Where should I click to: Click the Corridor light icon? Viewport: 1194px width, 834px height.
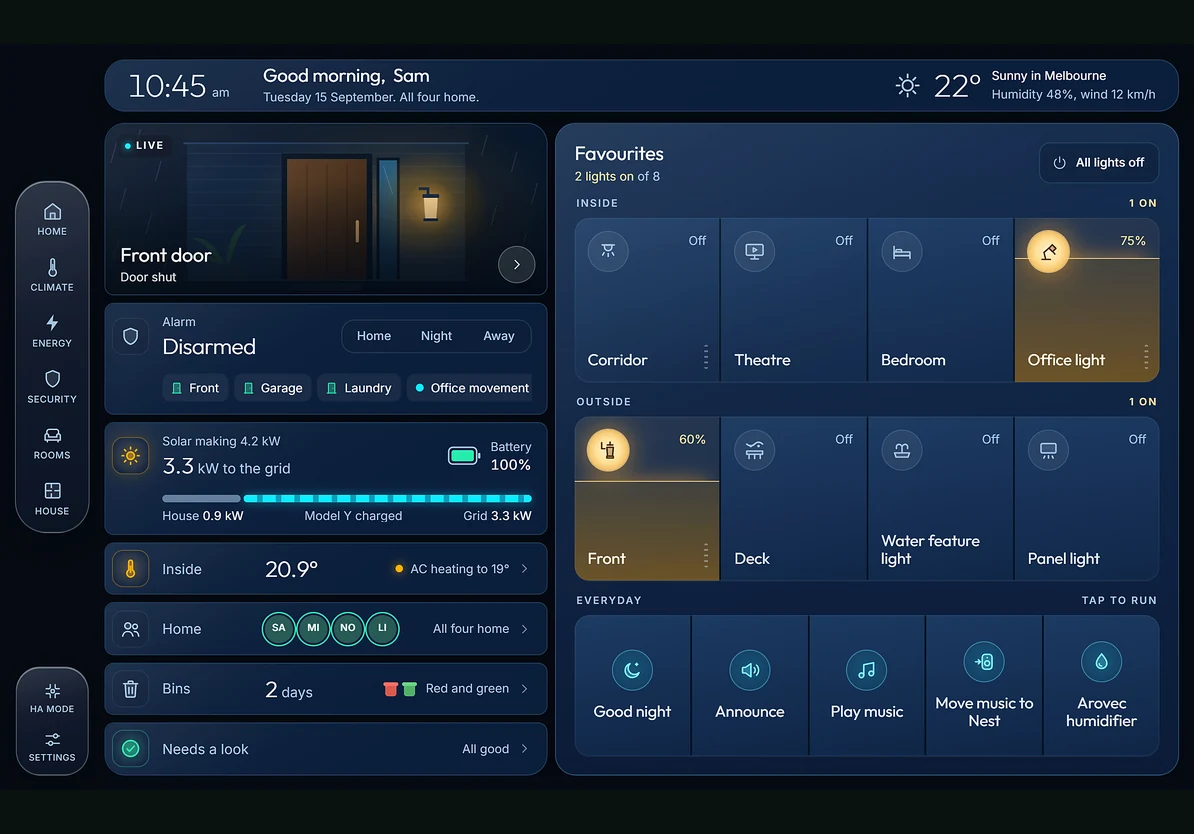pos(608,251)
